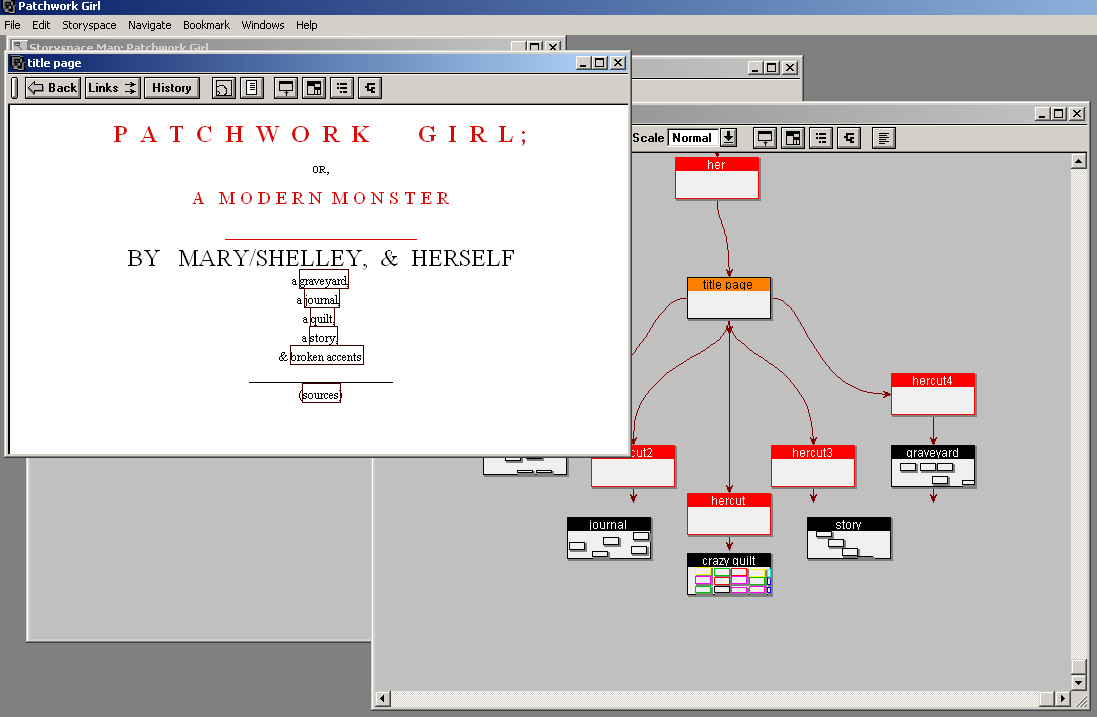Close the title page window
This screenshot has width=1097, height=717.
[618, 63]
